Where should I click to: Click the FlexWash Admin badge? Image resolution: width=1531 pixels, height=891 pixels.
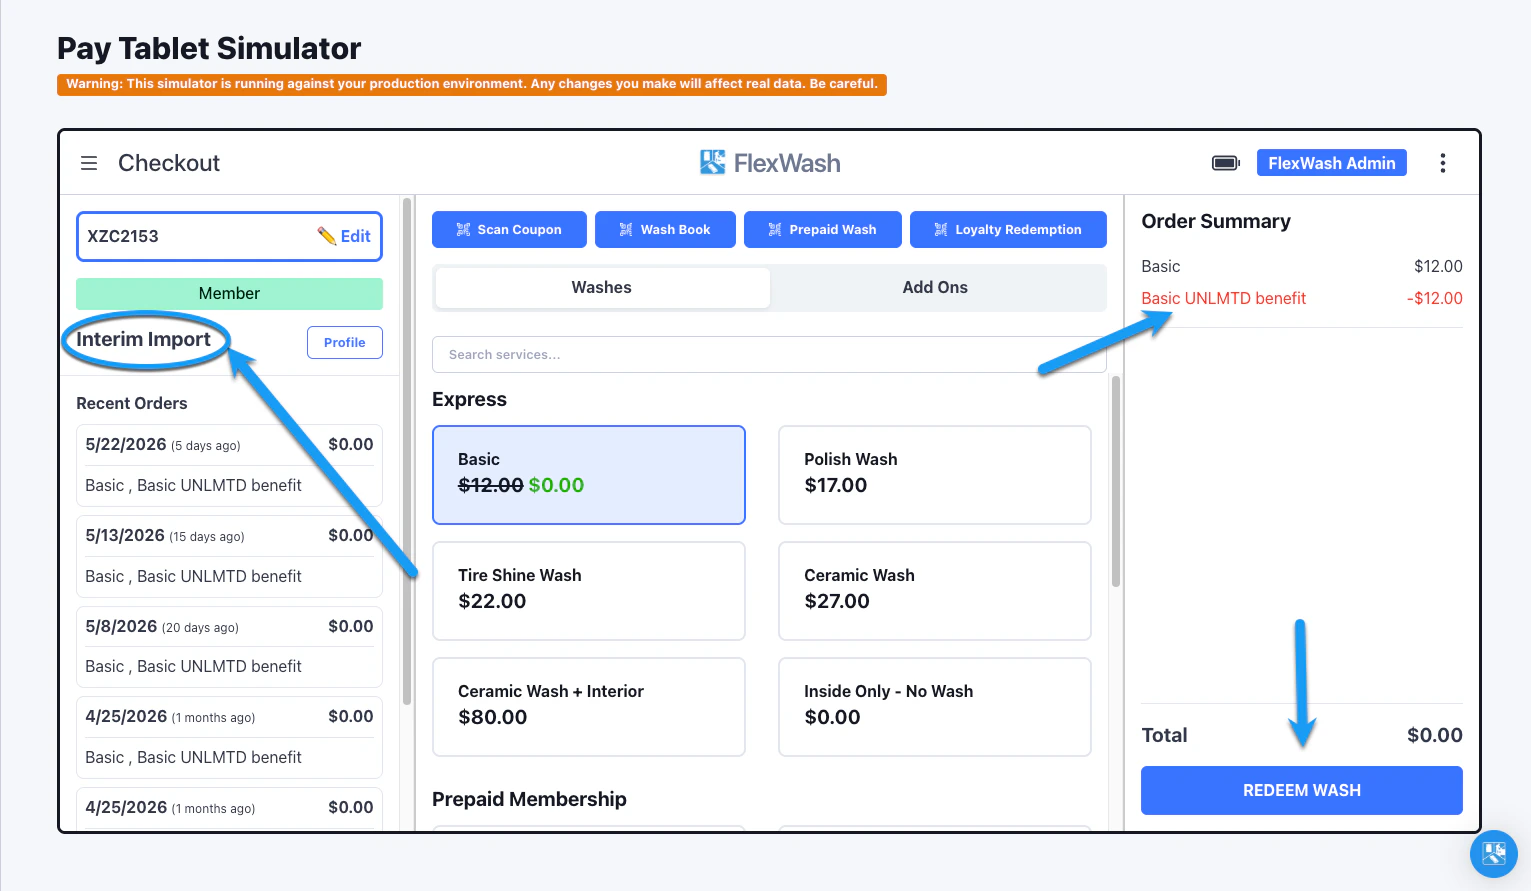[x=1332, y=163]
